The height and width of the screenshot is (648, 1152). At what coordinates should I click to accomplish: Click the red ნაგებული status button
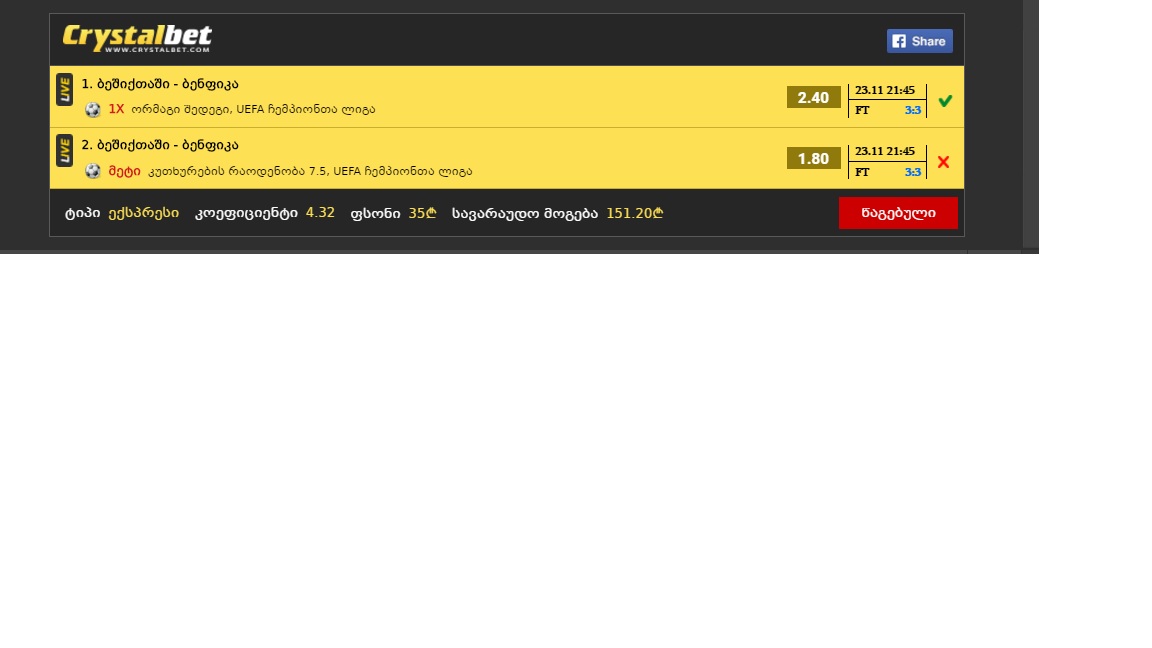pos(898,213)
